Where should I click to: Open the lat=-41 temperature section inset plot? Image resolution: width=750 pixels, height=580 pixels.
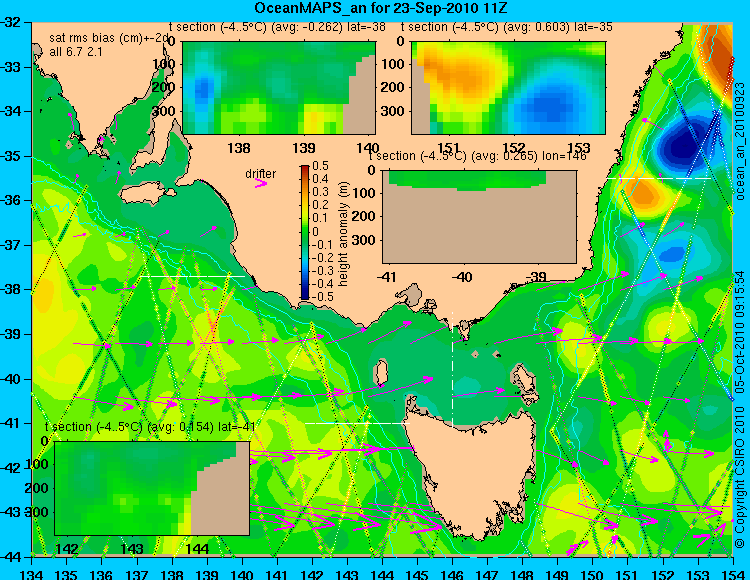pos(152,488)
